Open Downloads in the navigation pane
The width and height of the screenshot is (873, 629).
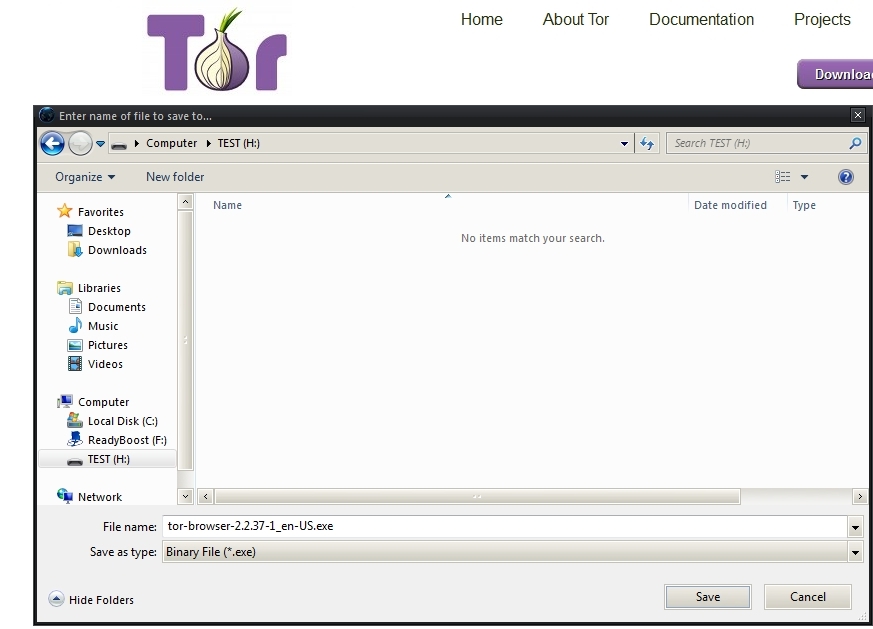[x=117, y=250]
